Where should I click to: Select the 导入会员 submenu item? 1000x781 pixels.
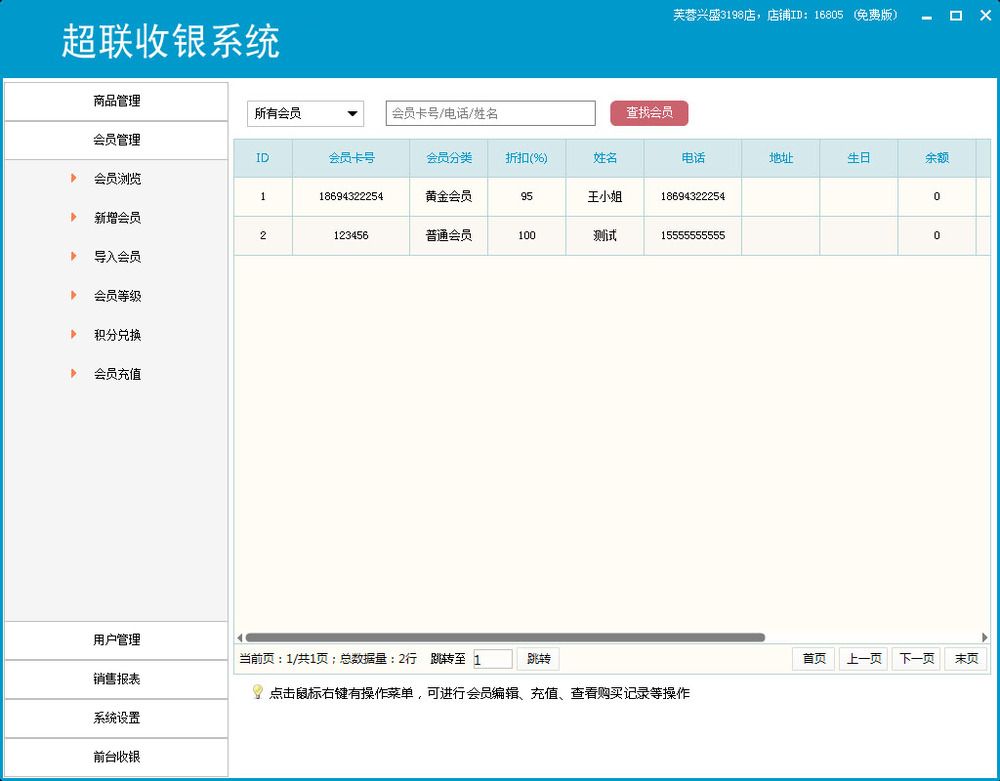(x=117, y=257)
